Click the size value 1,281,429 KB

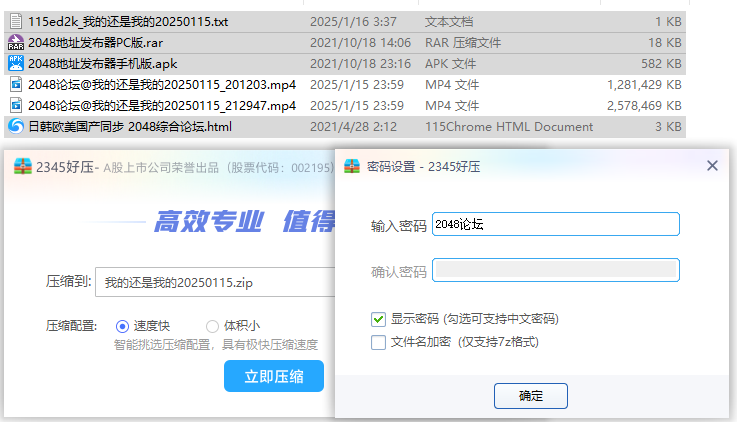tap(644, 85)
